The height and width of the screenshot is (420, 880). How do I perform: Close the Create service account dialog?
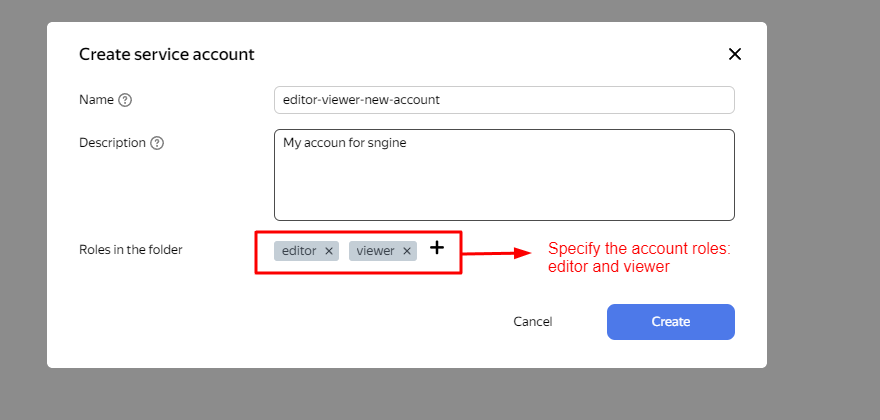coord(735,54)
